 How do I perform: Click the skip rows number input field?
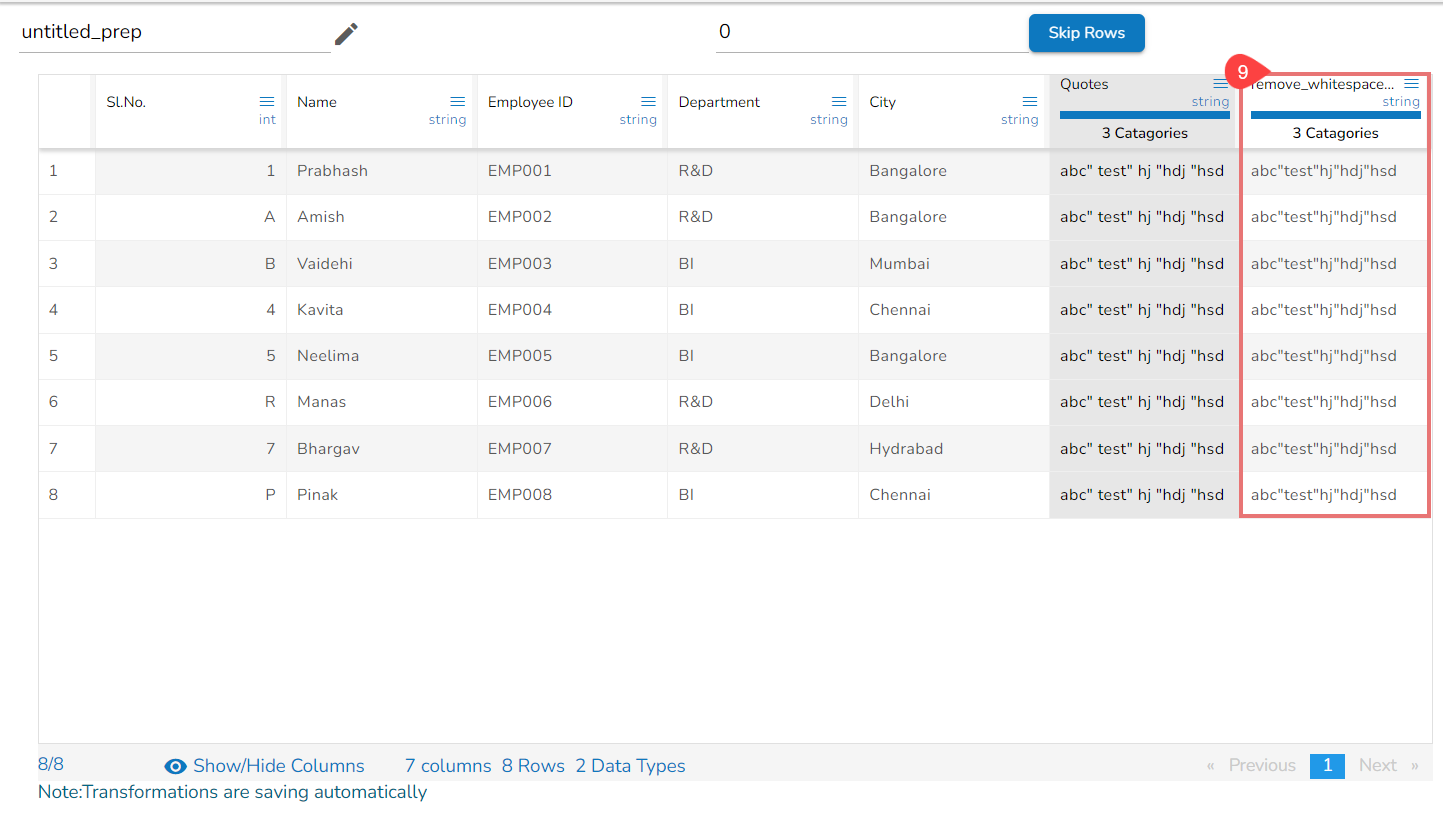point(870,33)
